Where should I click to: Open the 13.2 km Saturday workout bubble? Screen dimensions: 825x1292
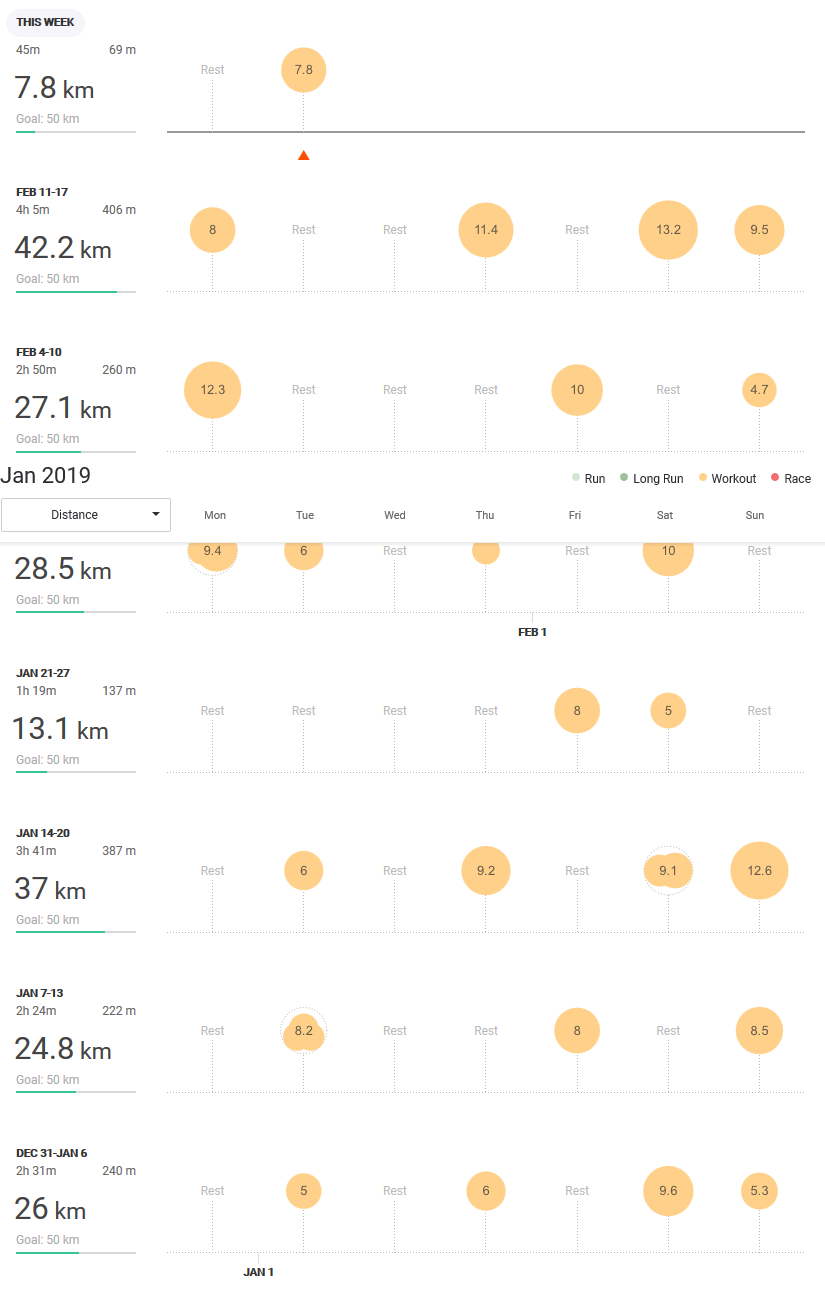tap(668, 230)
